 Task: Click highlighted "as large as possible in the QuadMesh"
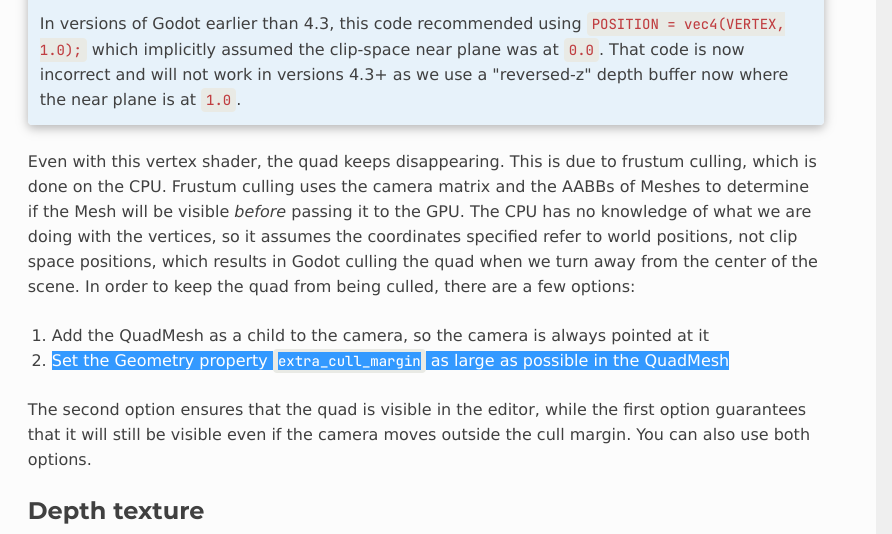tap(579, 360)
